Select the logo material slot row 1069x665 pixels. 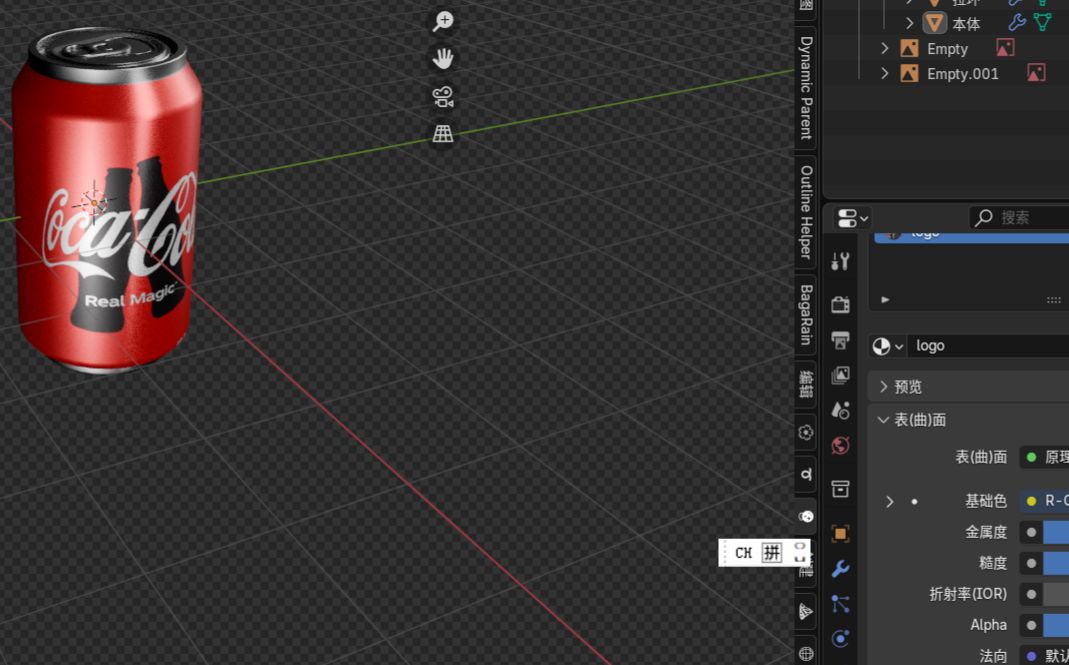tap(972, 237)
